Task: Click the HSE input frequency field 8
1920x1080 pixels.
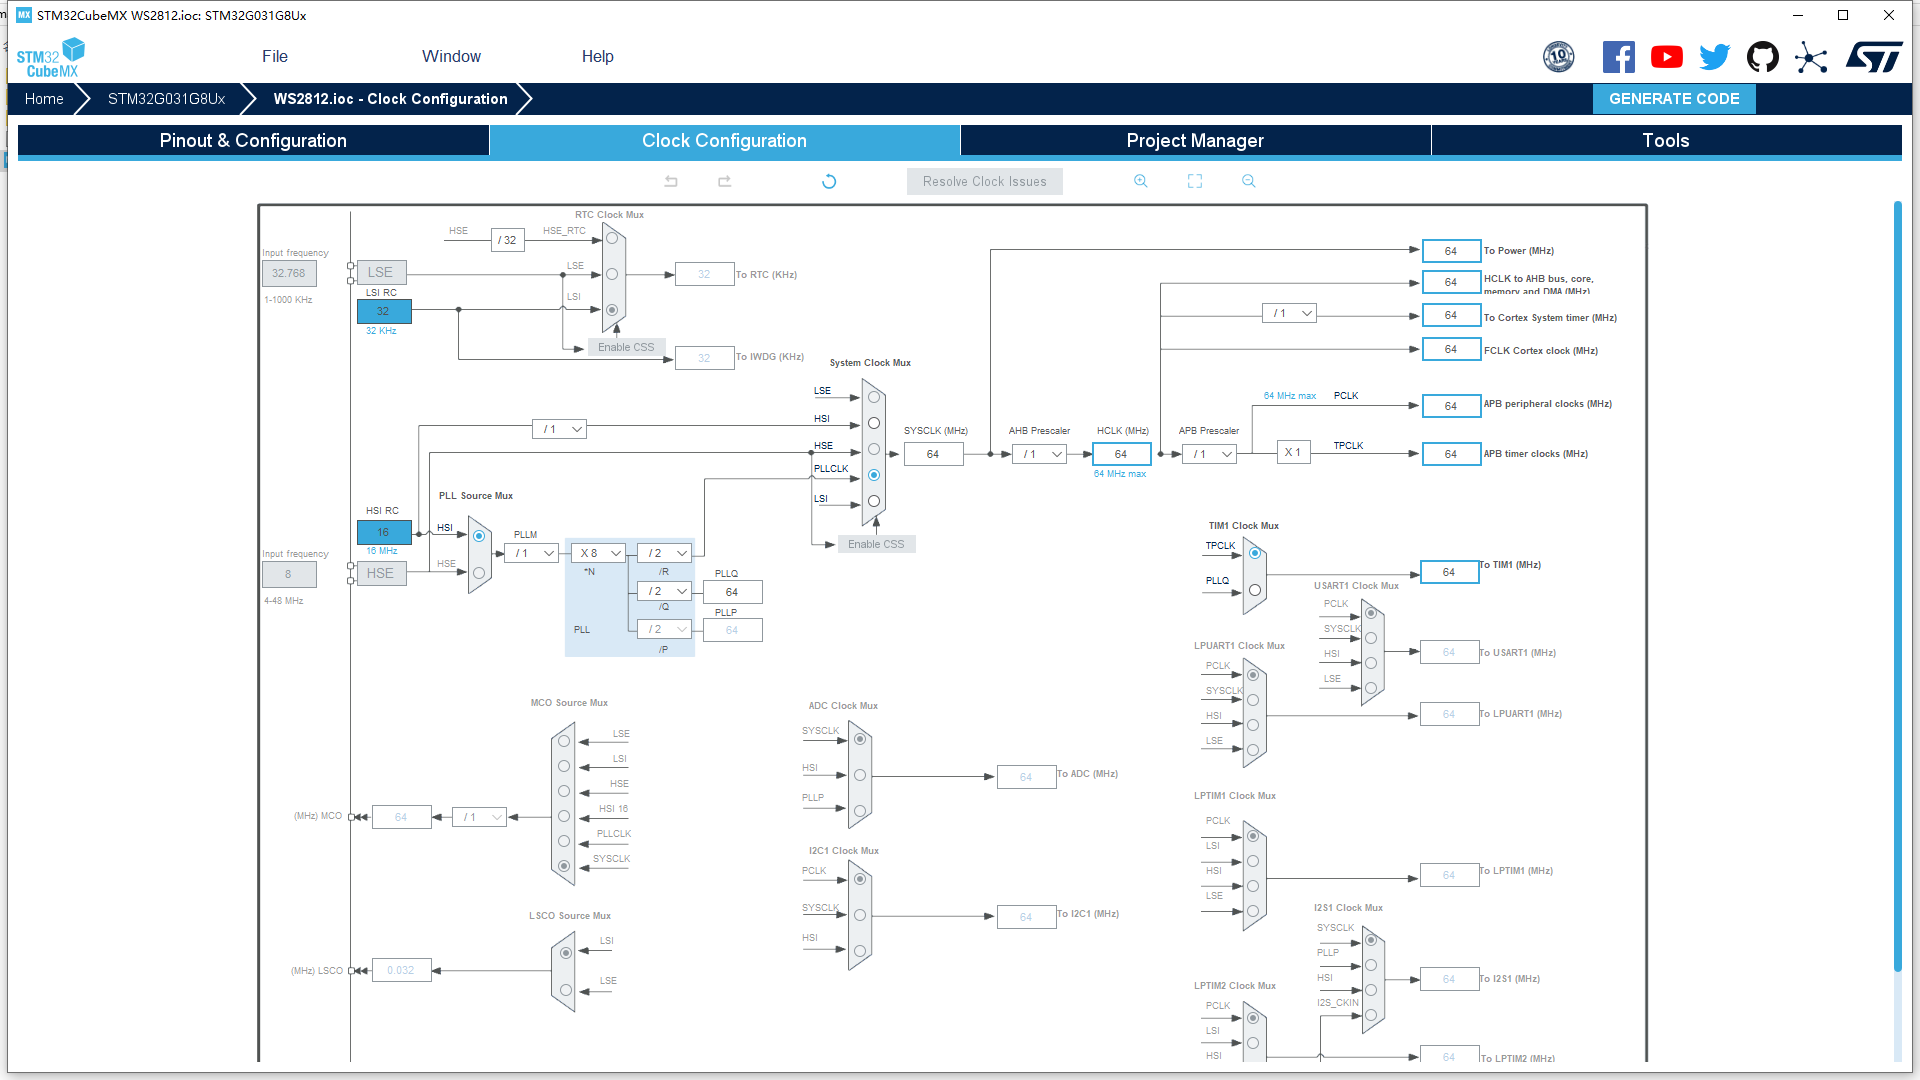Action: (289, 574)
